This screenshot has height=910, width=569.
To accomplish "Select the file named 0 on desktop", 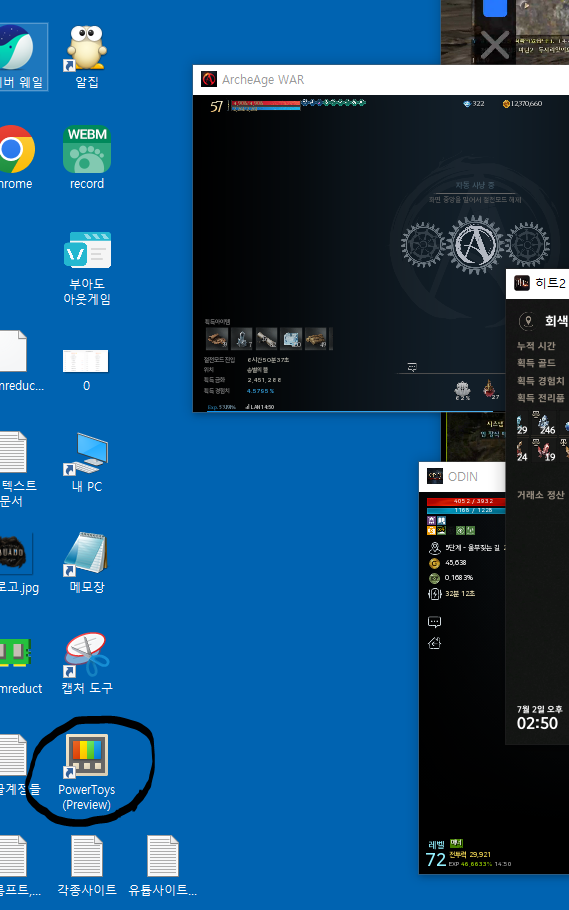I will (86, 370).
